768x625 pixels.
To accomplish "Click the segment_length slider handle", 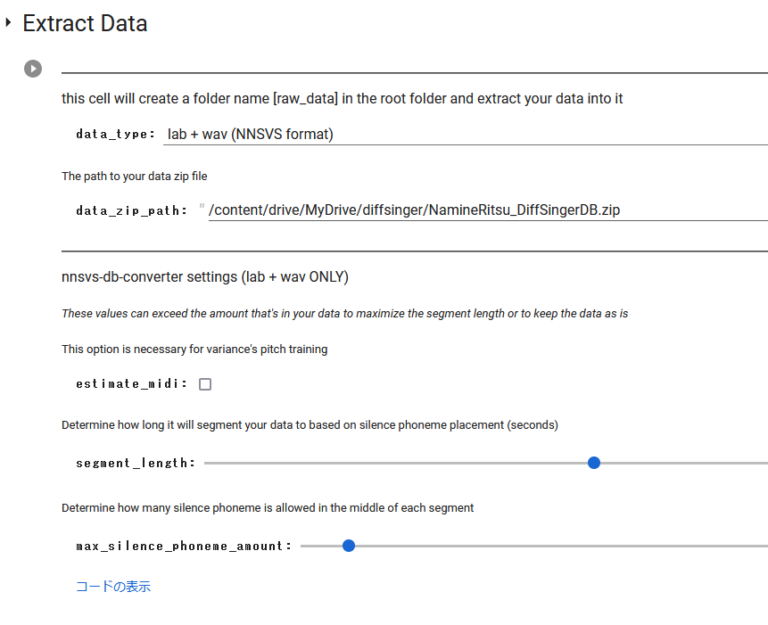I will pyautogui.click(x=594, y=463).
